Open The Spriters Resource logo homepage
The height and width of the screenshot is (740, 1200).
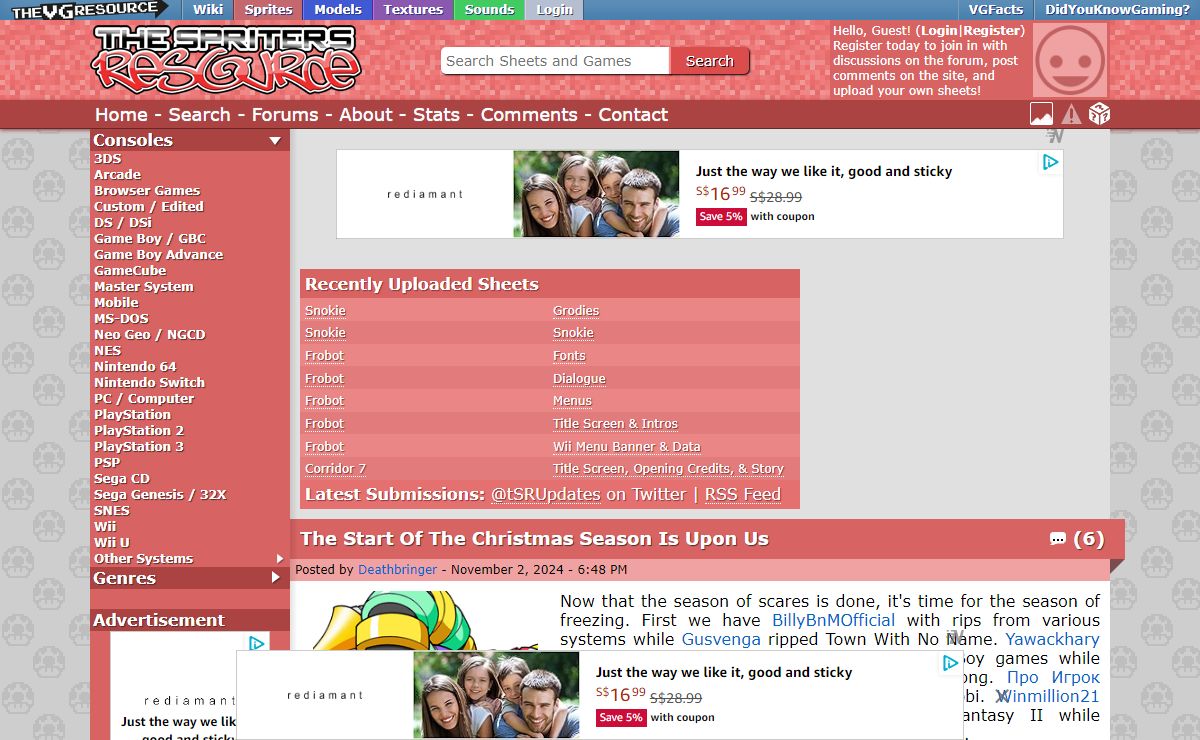point(226,59)
